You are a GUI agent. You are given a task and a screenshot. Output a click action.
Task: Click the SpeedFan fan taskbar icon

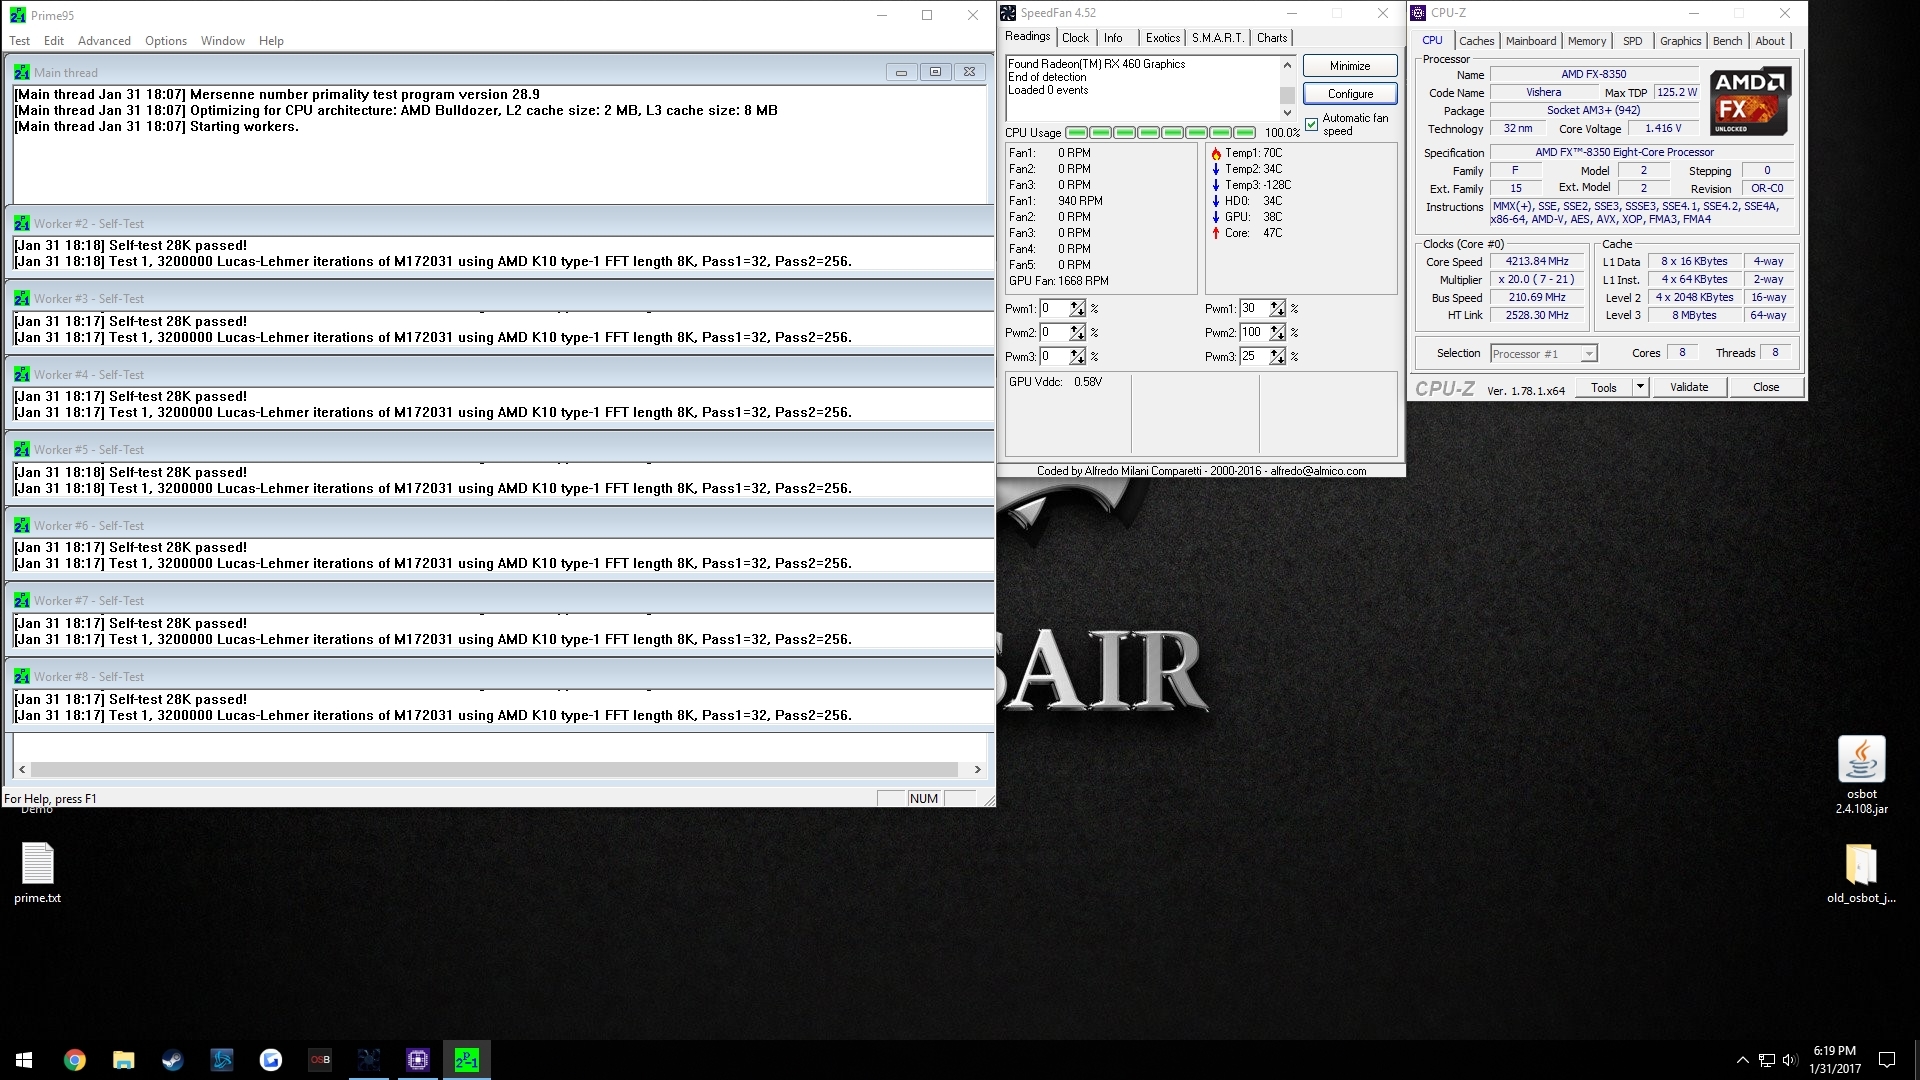point(368,1060)
